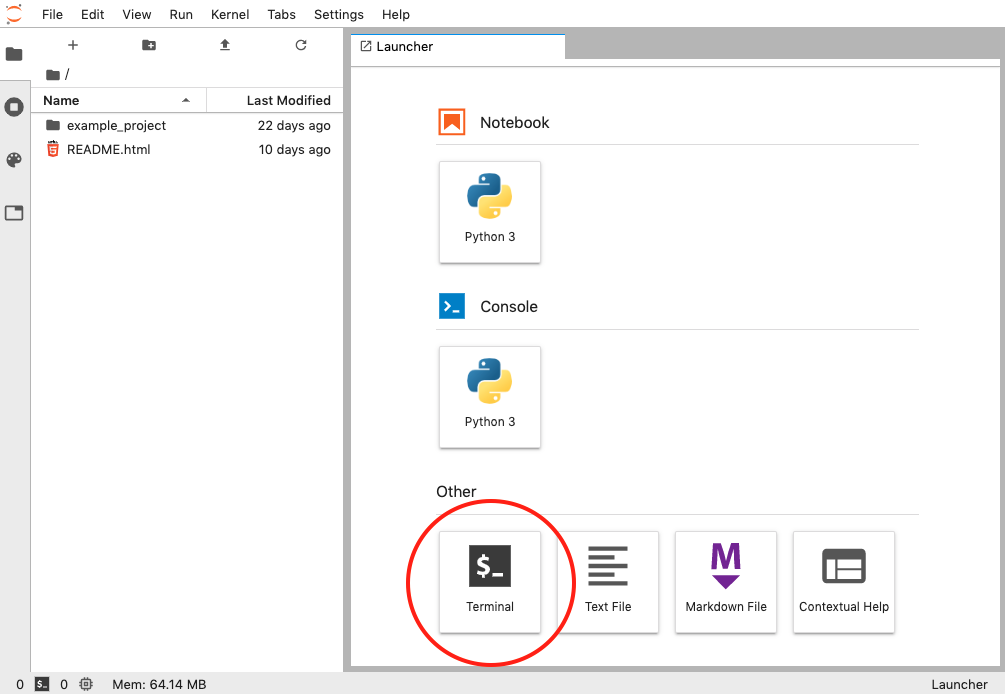Click the New Launcher plus icon
The height and width of the screenshot is (694, 1005).
[x=72, y=45]
